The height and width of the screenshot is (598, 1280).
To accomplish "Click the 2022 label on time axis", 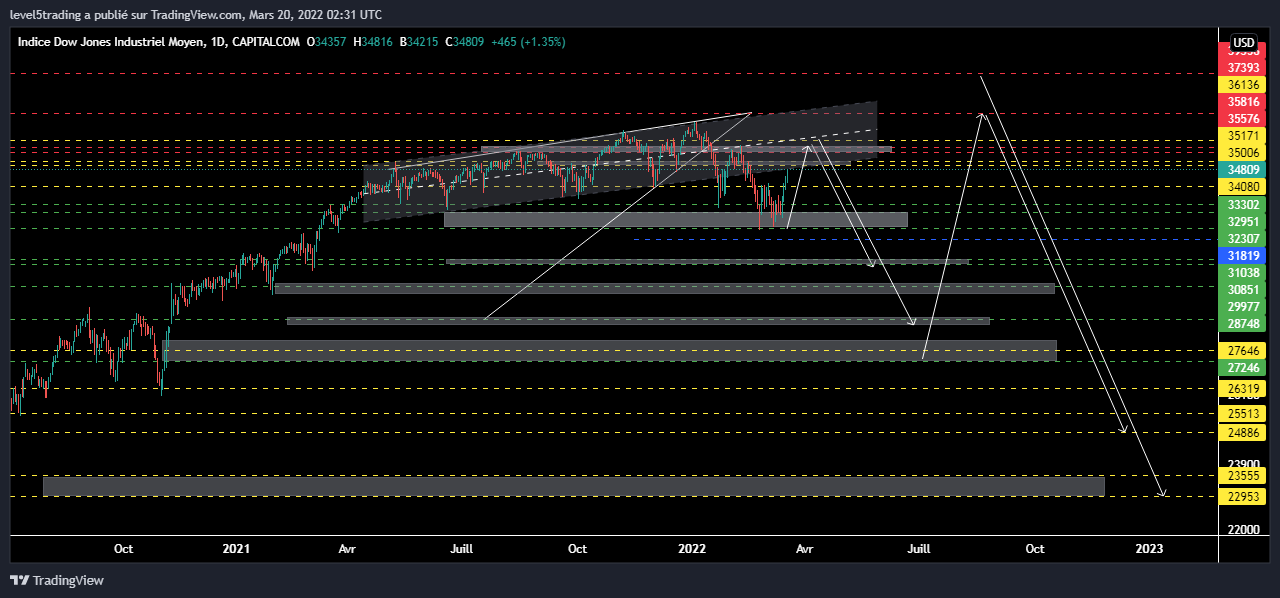I will coord(692,548).
